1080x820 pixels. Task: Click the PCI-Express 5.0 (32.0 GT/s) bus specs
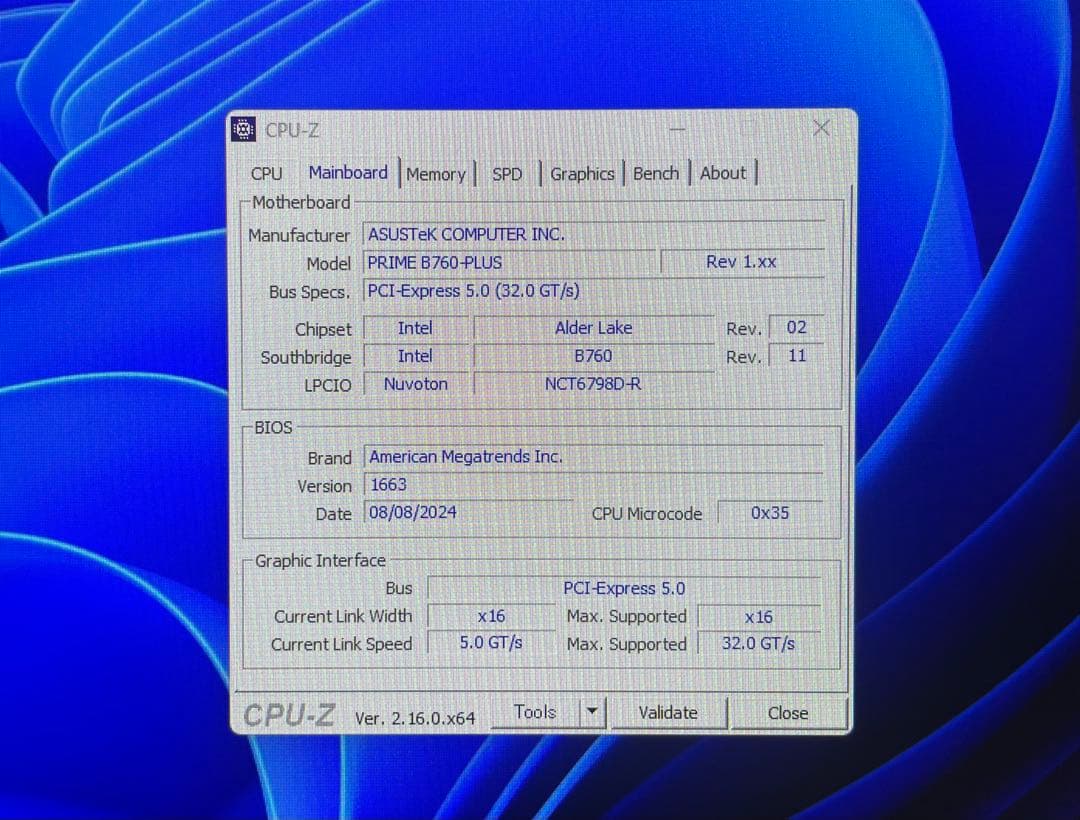(x=594, y=291)
